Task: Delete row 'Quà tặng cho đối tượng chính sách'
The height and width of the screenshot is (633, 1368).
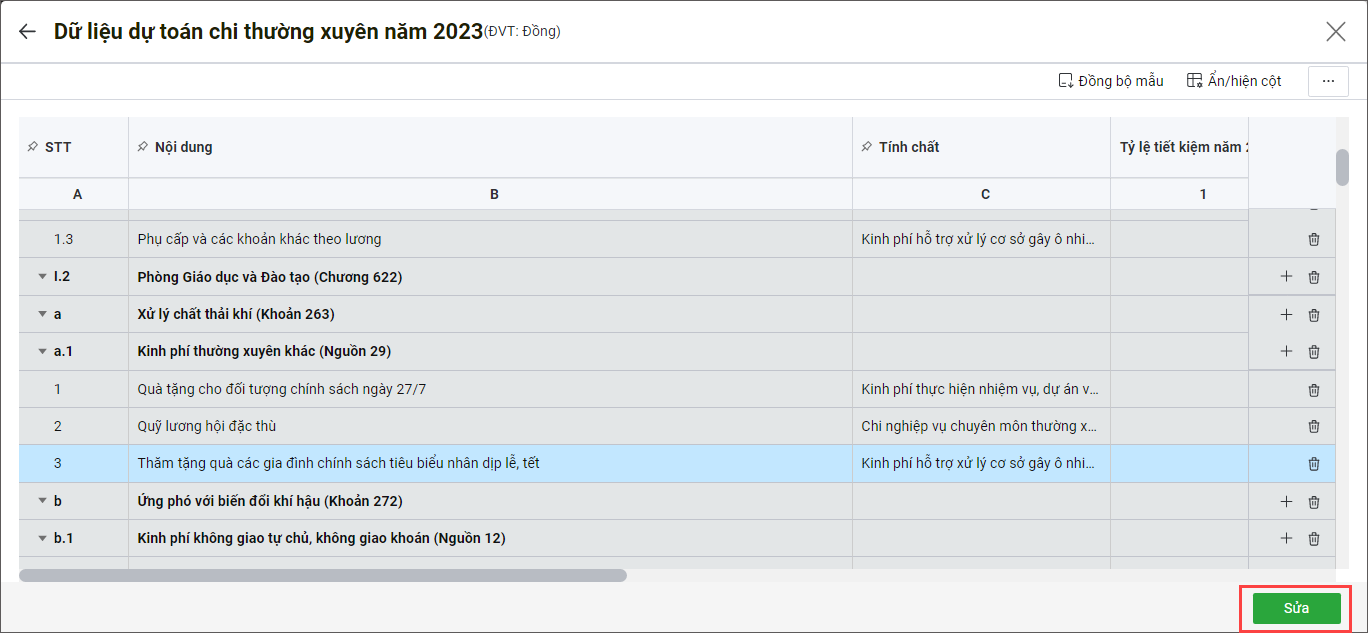Action: [1314, 390]
